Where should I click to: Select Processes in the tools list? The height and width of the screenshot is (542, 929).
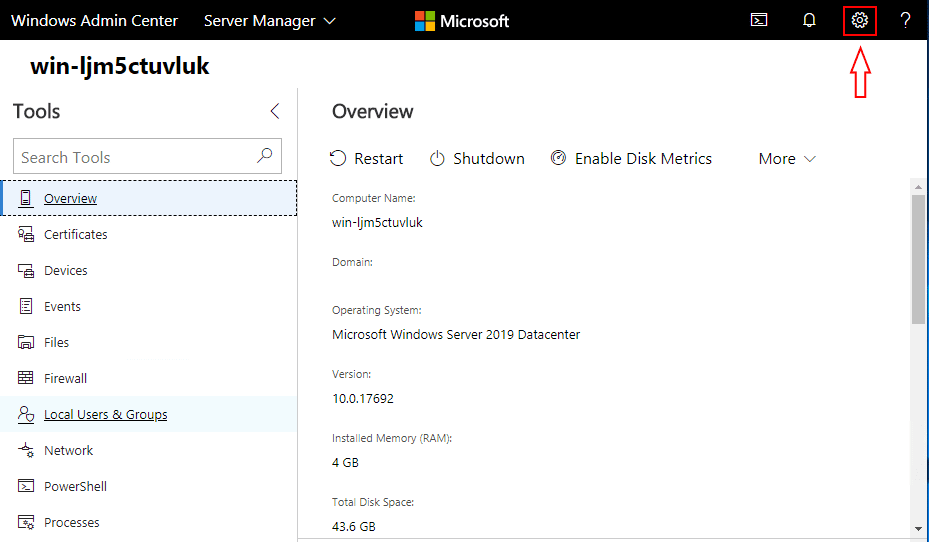pyautogui.click(x=71, y=522)
